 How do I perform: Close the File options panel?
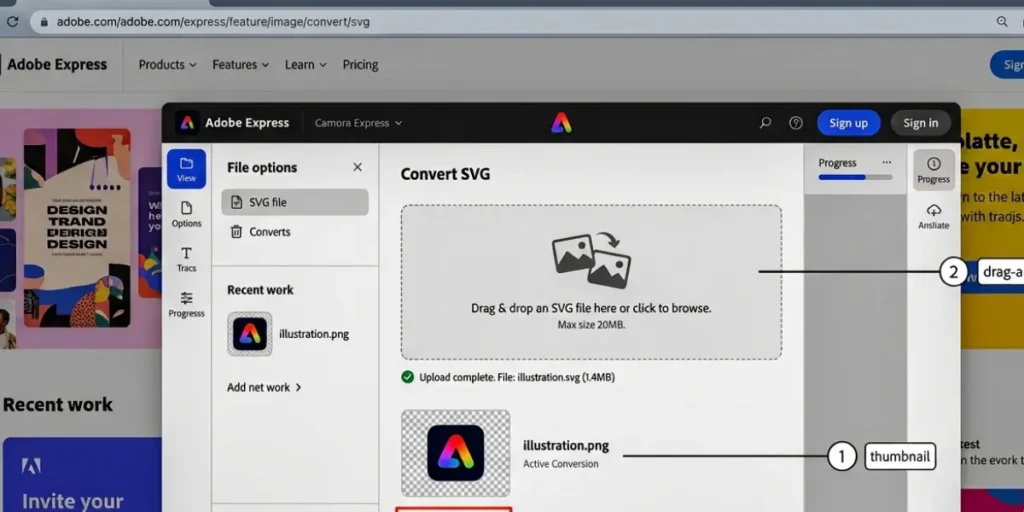[357, 167]
